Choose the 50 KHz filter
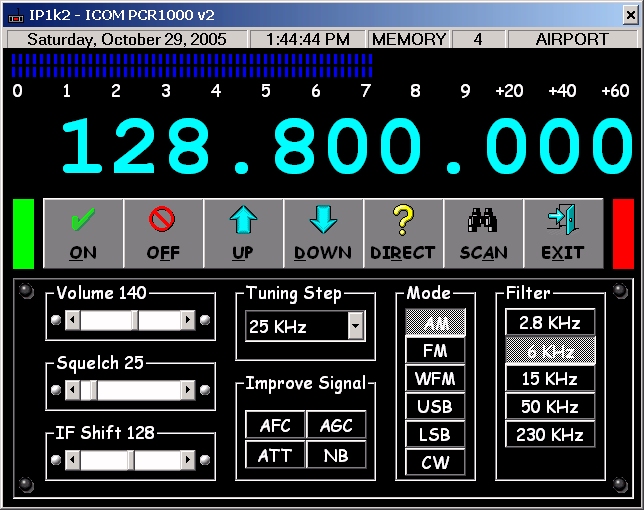The width and height of the screenshot is (644, 510). coord(550,406)
